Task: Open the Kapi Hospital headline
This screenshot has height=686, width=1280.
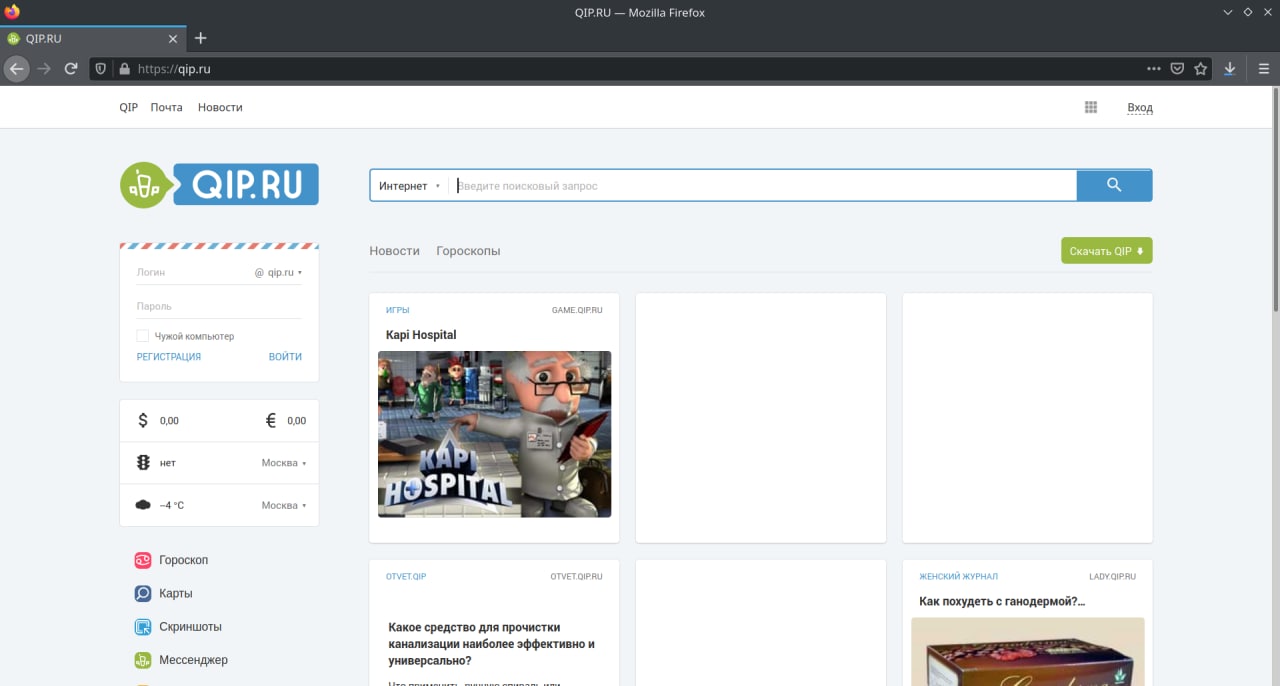Action: pyautogui.click(x=421, y=335)
